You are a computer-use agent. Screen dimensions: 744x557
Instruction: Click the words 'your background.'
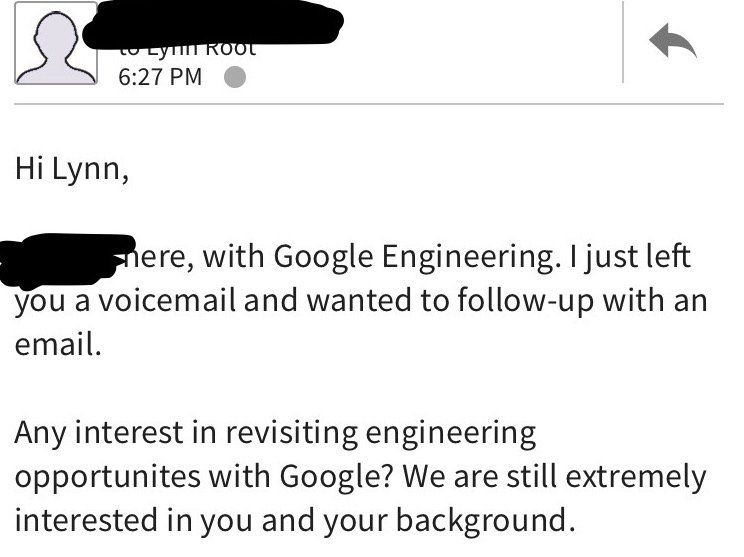point(488,522)
